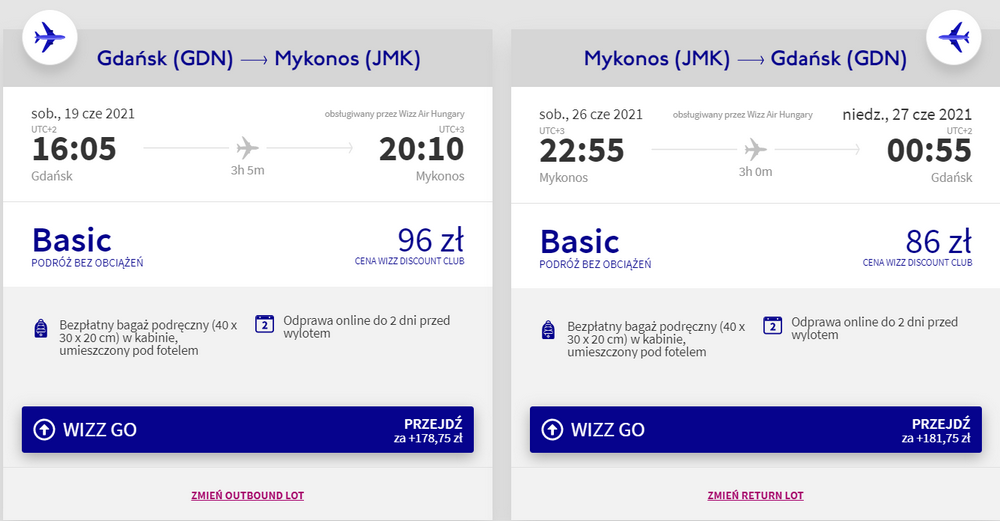This screenshot has height=521, width=1000.
Task: Click the Gdańsk (GDN) to Mykonos (JMK) header
Action: click(x=258, y=59)
